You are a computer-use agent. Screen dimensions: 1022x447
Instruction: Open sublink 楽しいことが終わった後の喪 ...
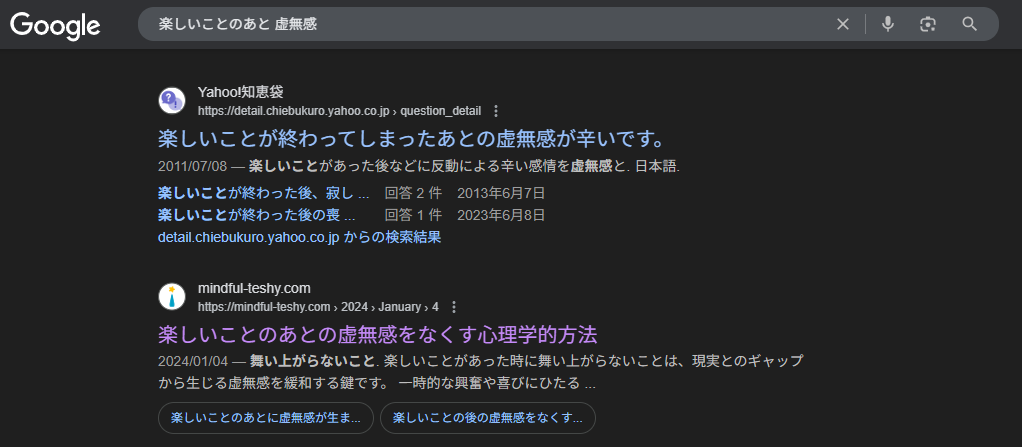tap(257, 215)
